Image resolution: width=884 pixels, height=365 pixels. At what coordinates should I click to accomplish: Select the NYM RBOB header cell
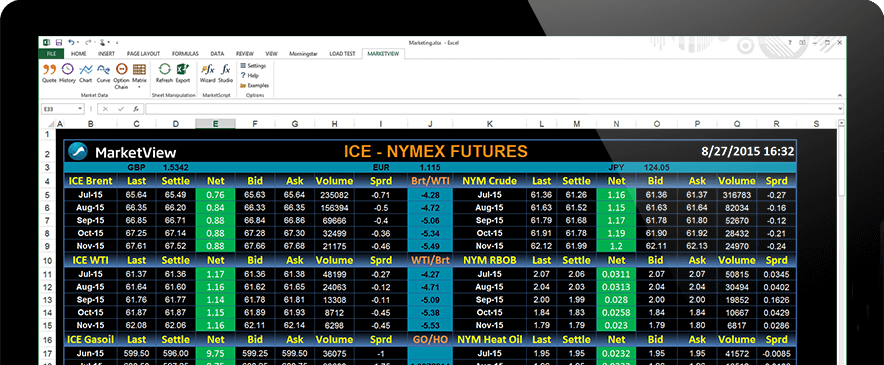pyautogui.click(x=490, y=261)
